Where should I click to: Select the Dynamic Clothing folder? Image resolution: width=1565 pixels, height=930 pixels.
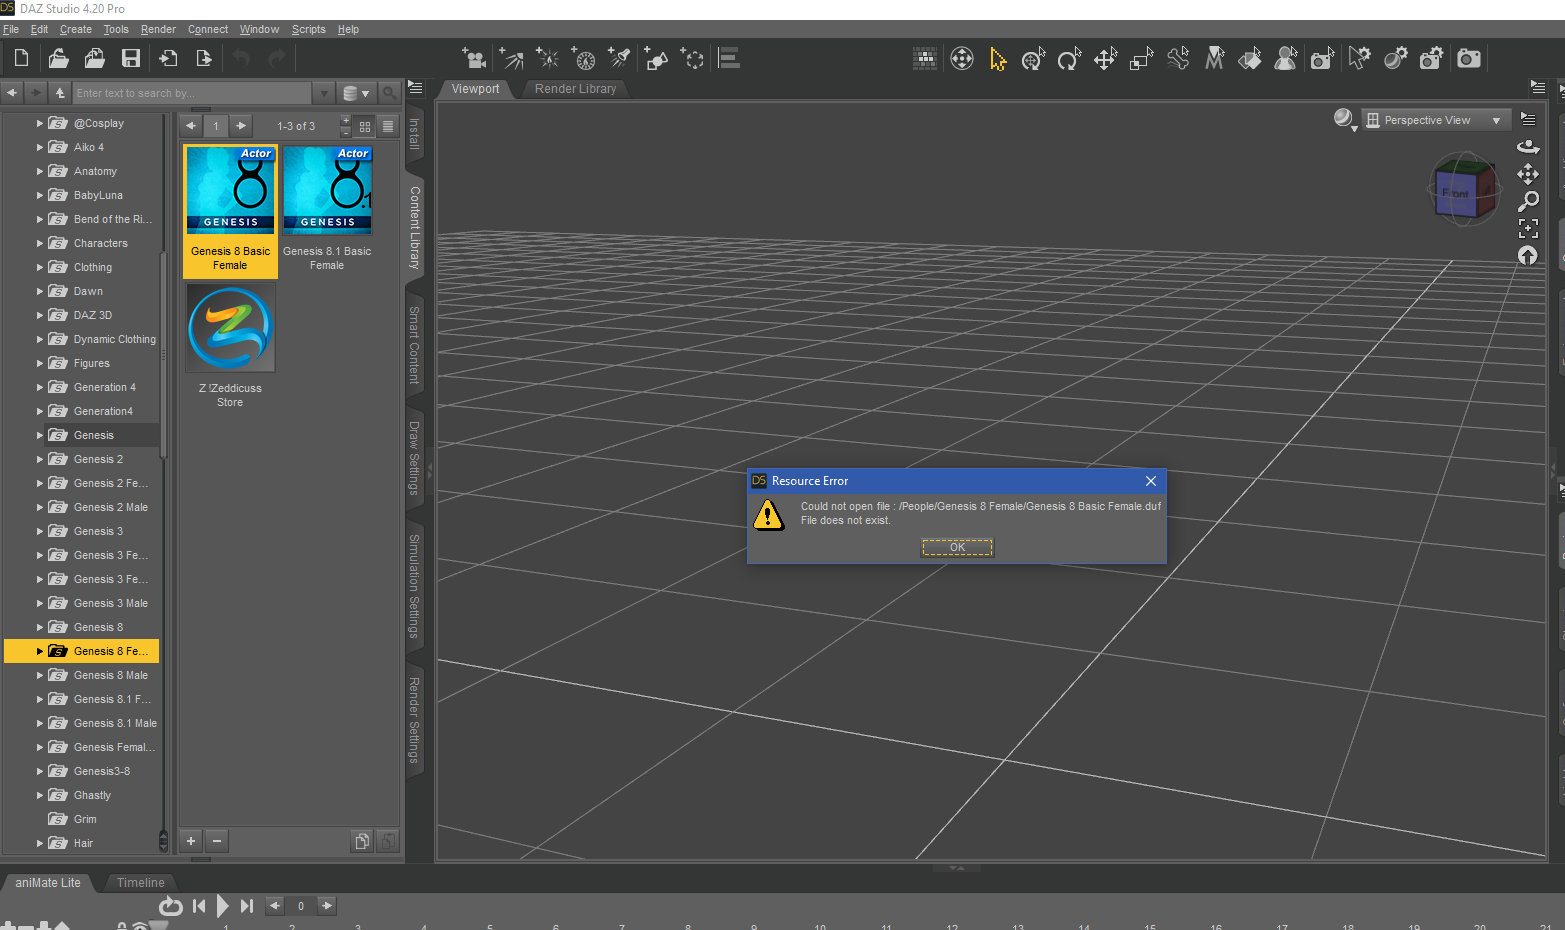click(x=114, y=339)
